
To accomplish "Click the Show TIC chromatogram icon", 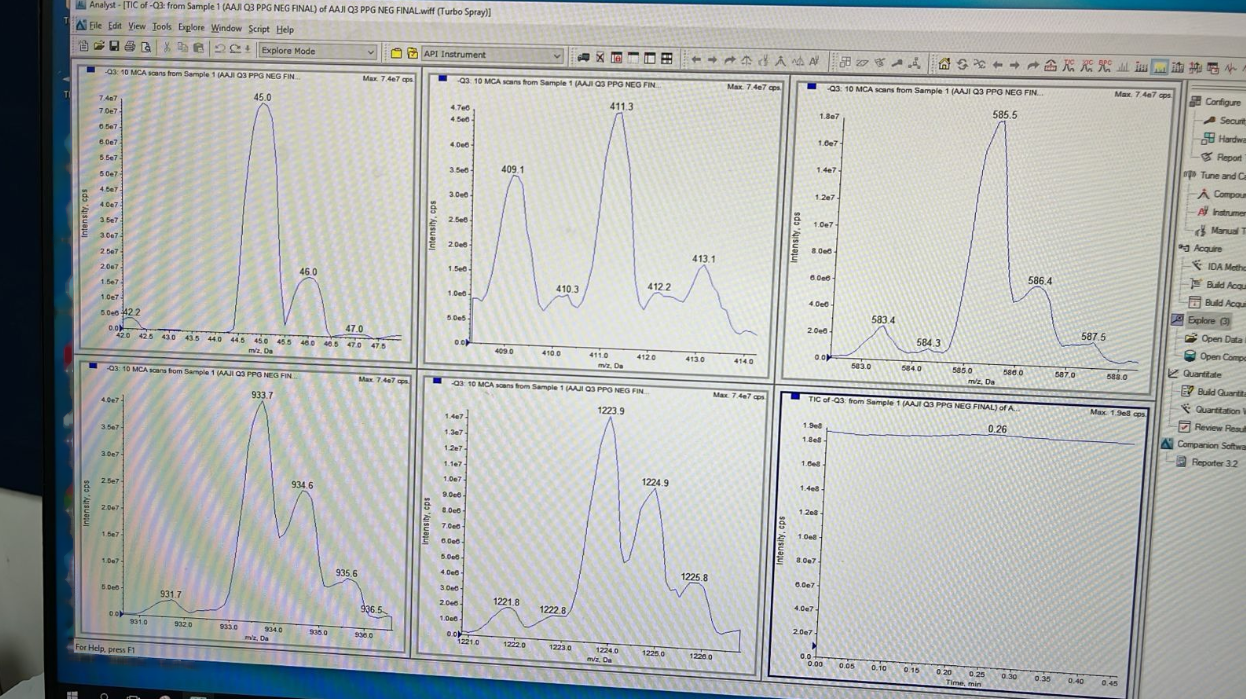I will pos(1068,66).
